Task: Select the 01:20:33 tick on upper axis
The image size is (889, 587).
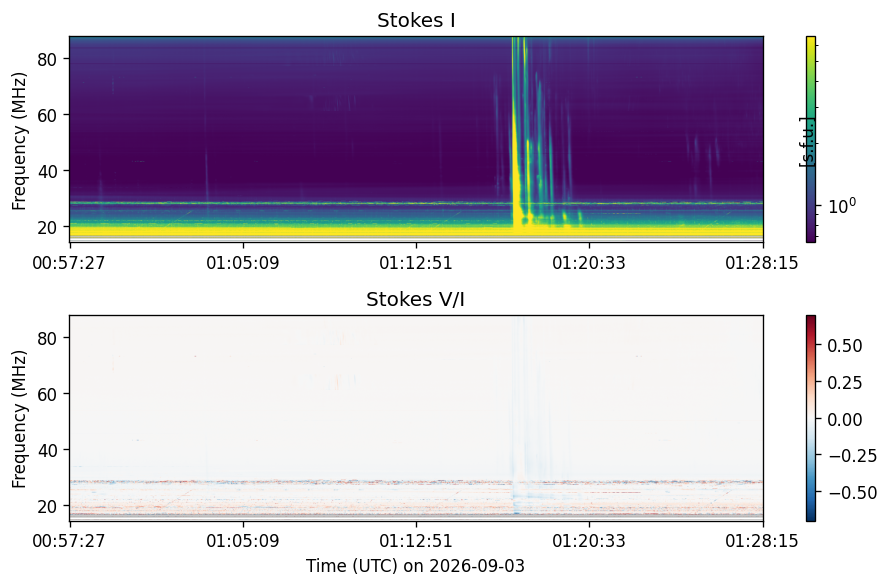Action: pos(589,263)
